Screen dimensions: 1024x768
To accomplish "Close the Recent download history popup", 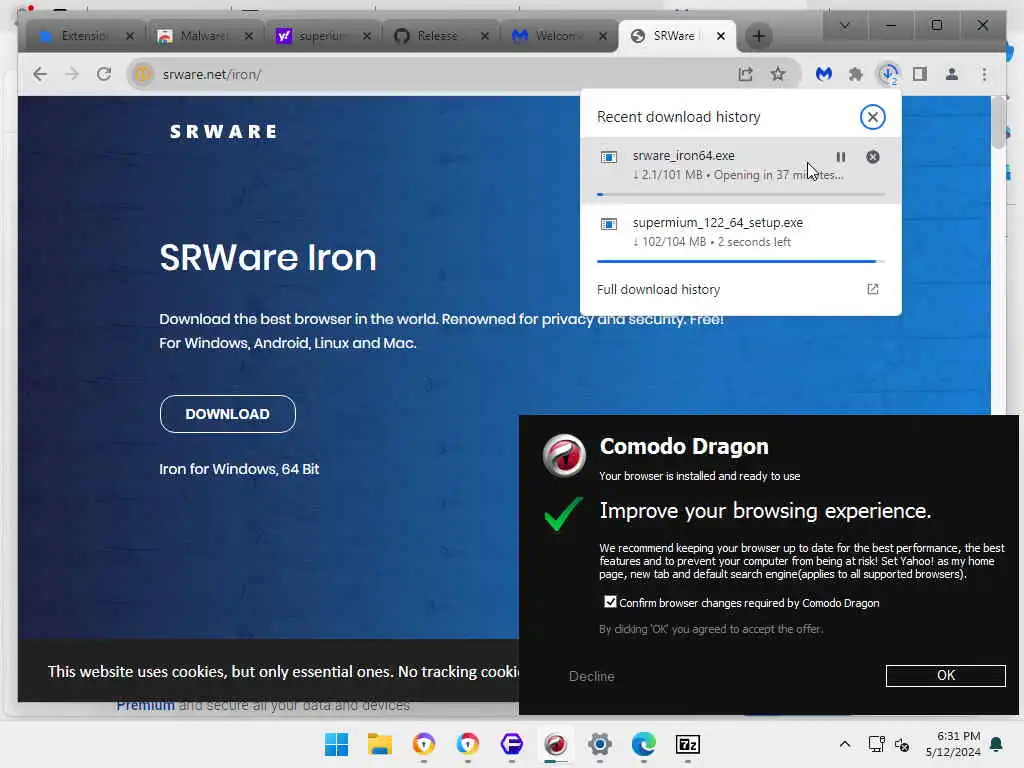I will coord(872,117).
